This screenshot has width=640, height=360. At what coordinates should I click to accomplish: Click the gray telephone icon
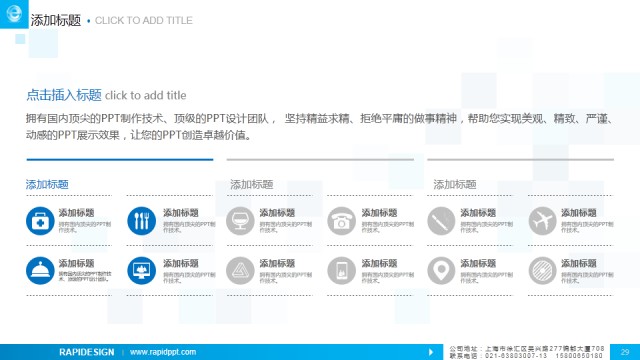[342, 221]
